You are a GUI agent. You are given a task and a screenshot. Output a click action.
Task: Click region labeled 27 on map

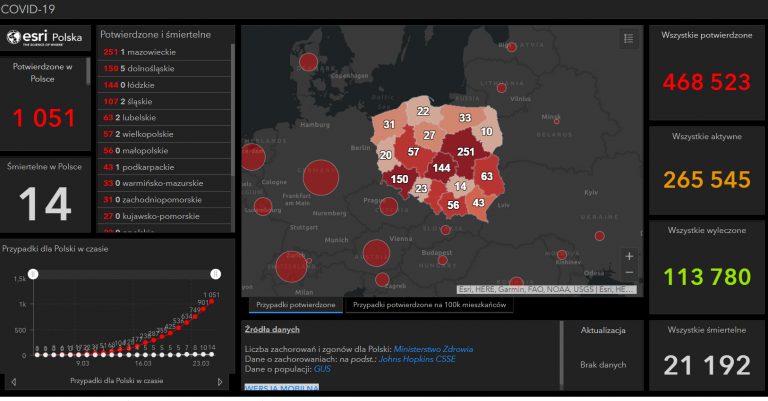430,135
